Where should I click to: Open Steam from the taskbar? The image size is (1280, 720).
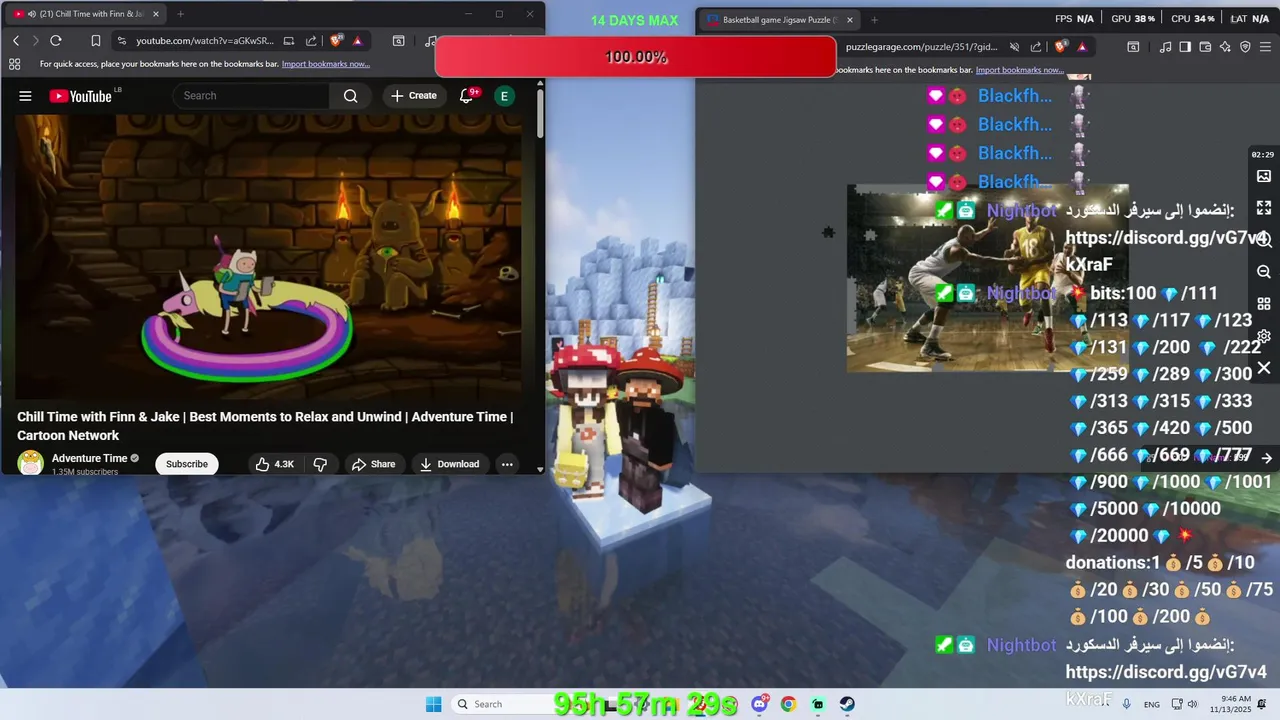click(x=847, y=704)
